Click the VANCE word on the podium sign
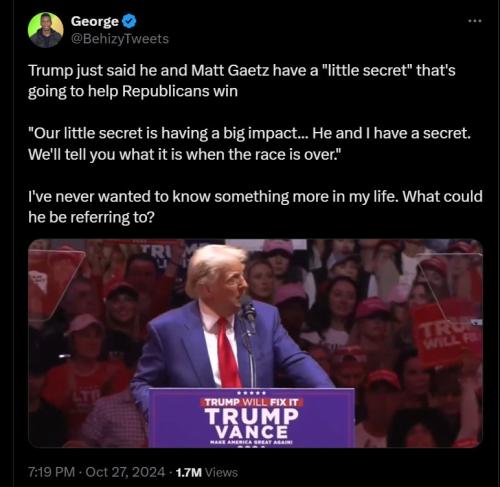Image resolution: width=500 pixels, height=487 pixels. click(x=251, y=432)
